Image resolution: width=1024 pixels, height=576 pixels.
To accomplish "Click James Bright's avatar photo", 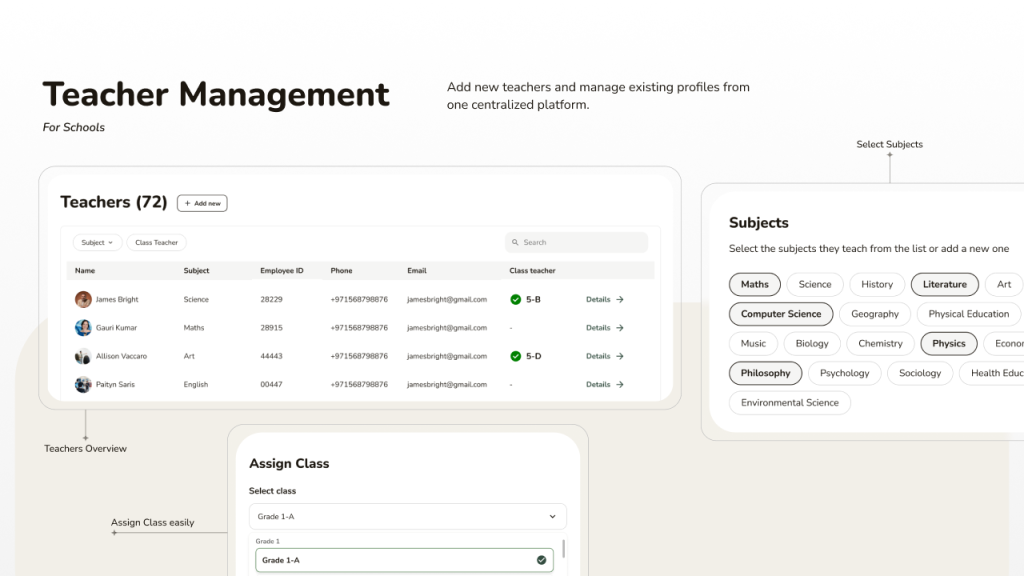I will tap(83, 299).
